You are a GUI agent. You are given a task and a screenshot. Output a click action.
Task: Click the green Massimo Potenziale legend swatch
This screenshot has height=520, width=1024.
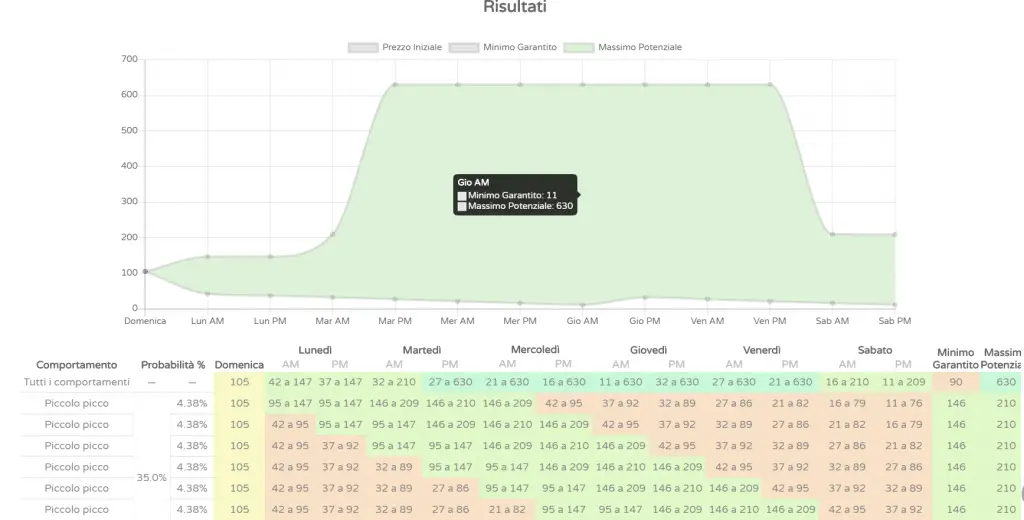pyautogui.click(x=579, y=47)
